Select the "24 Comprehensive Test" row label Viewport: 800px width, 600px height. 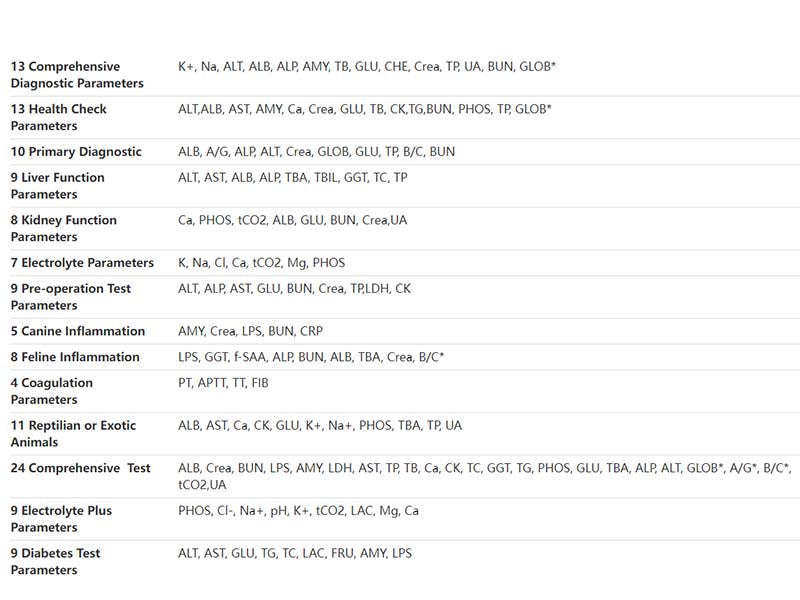[81, 468]
